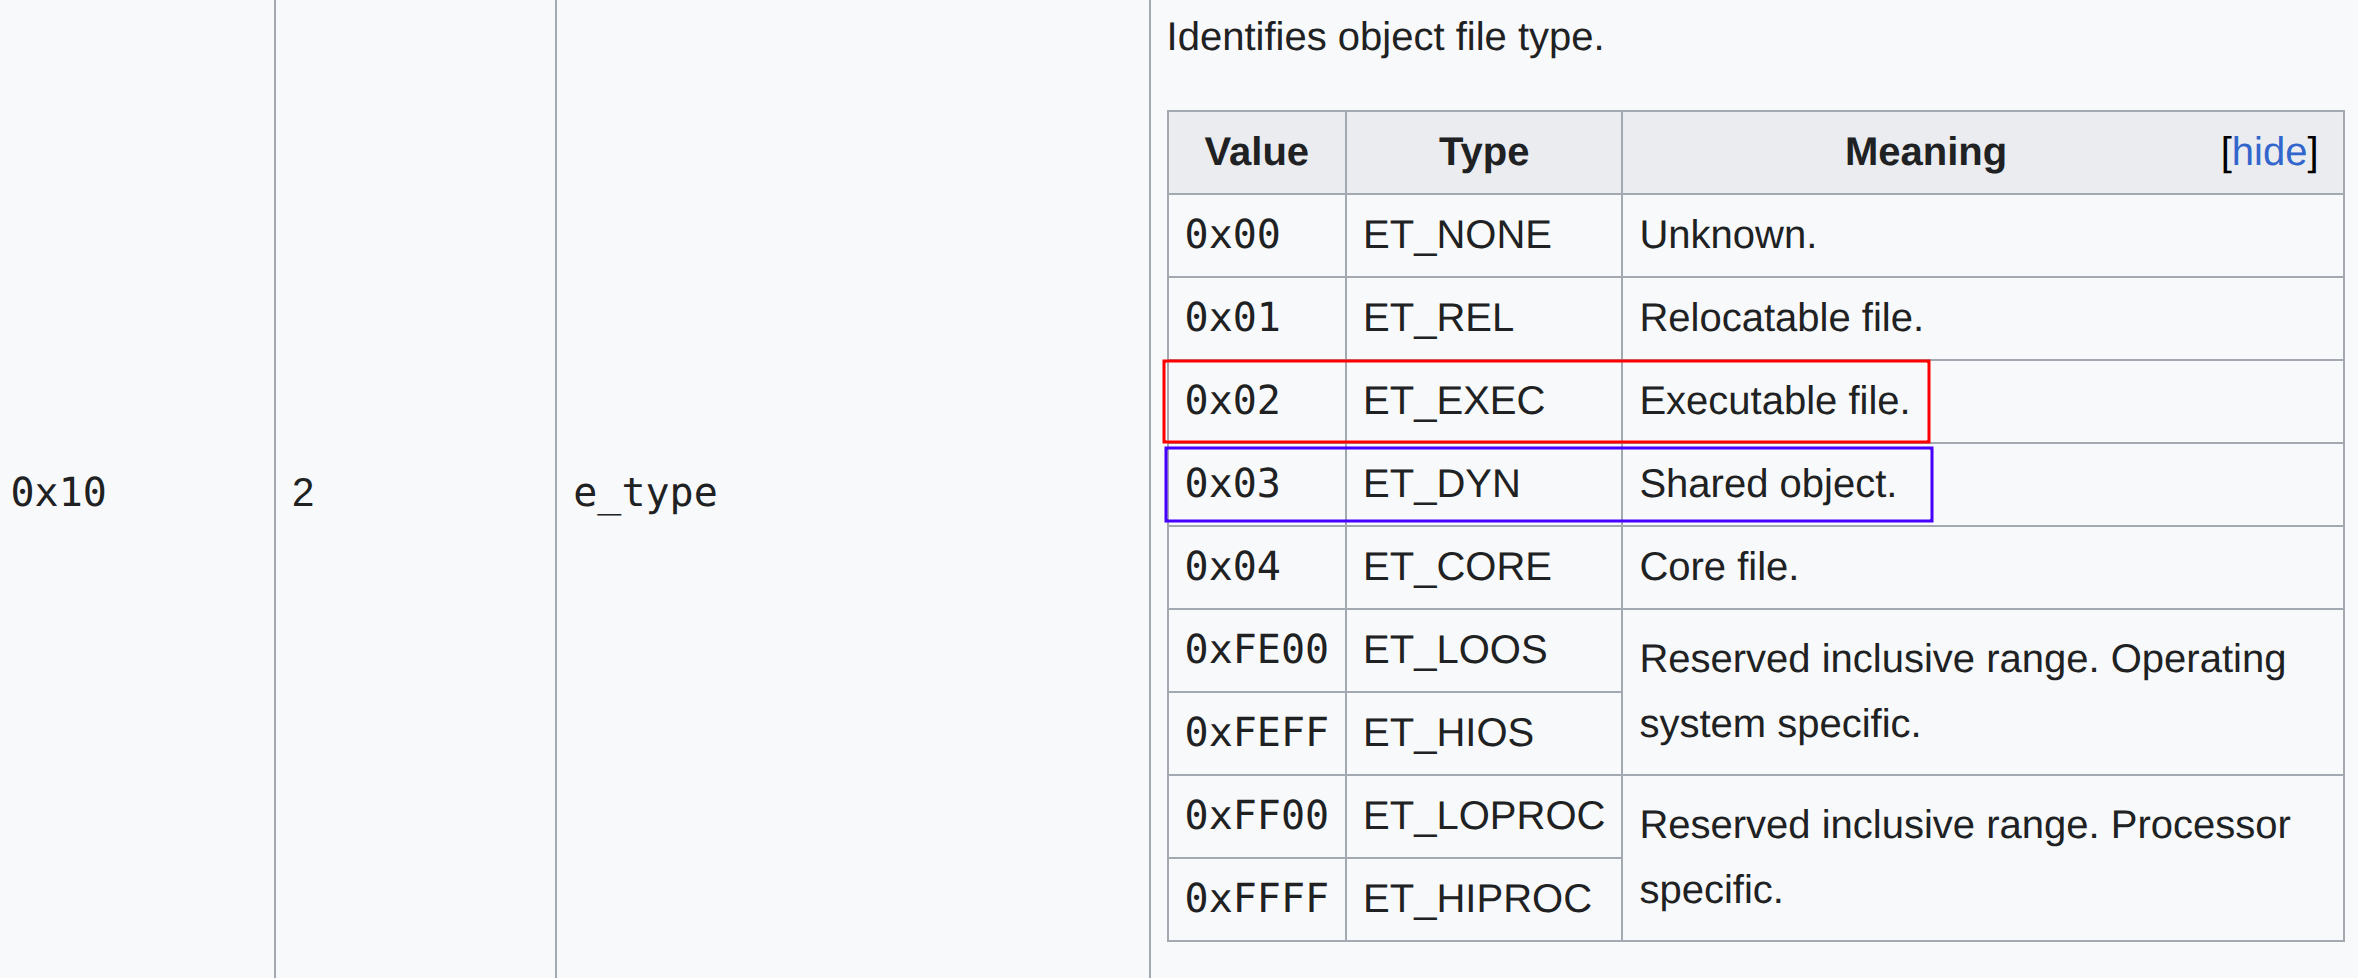Select the 0x00 value cell
The image size is (2358, 978).
(x=1232, y=235)
